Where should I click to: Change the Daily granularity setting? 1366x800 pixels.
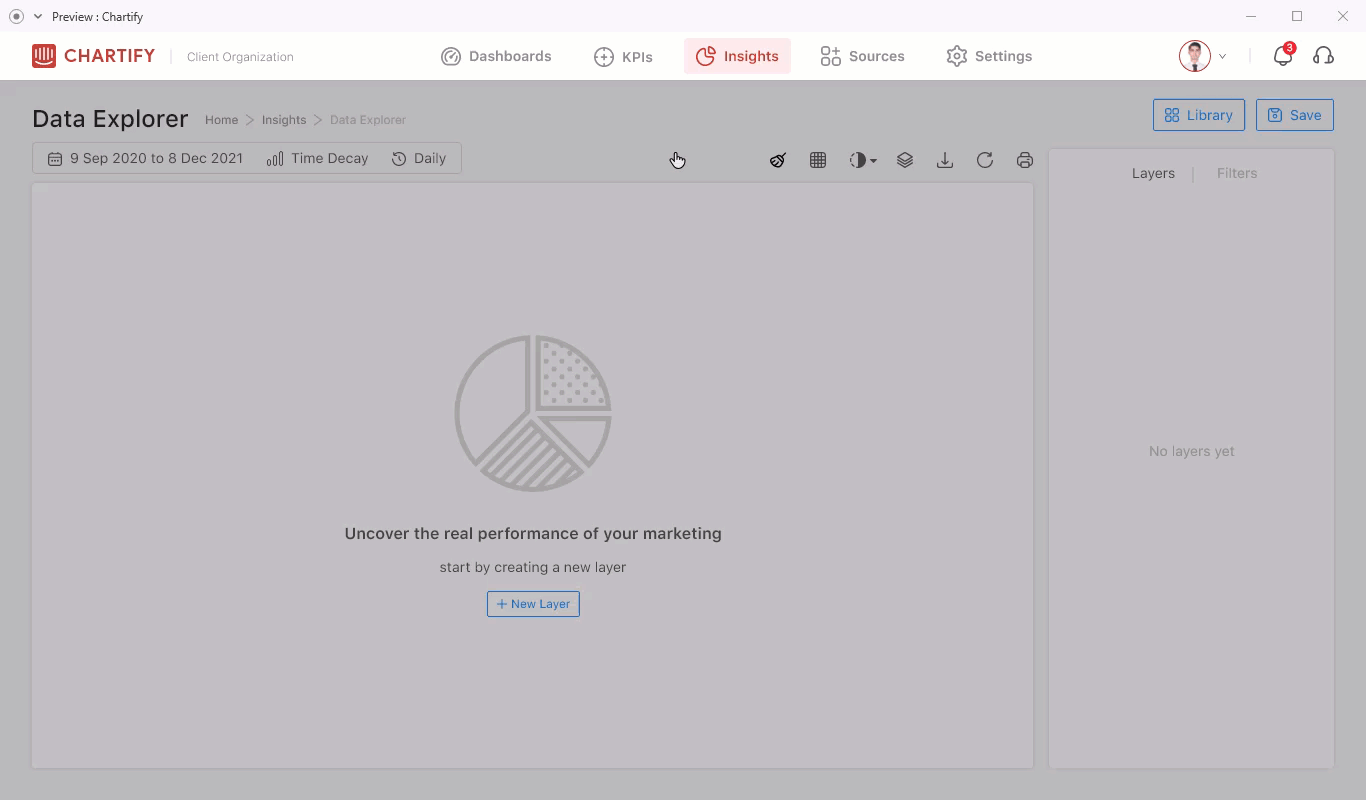(x=418, y=158)
